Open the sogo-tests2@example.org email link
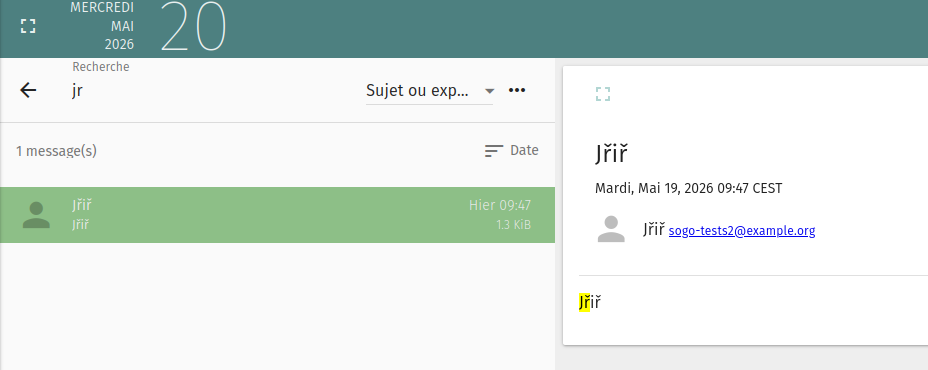928x370 pixels. tap(742, 230)
